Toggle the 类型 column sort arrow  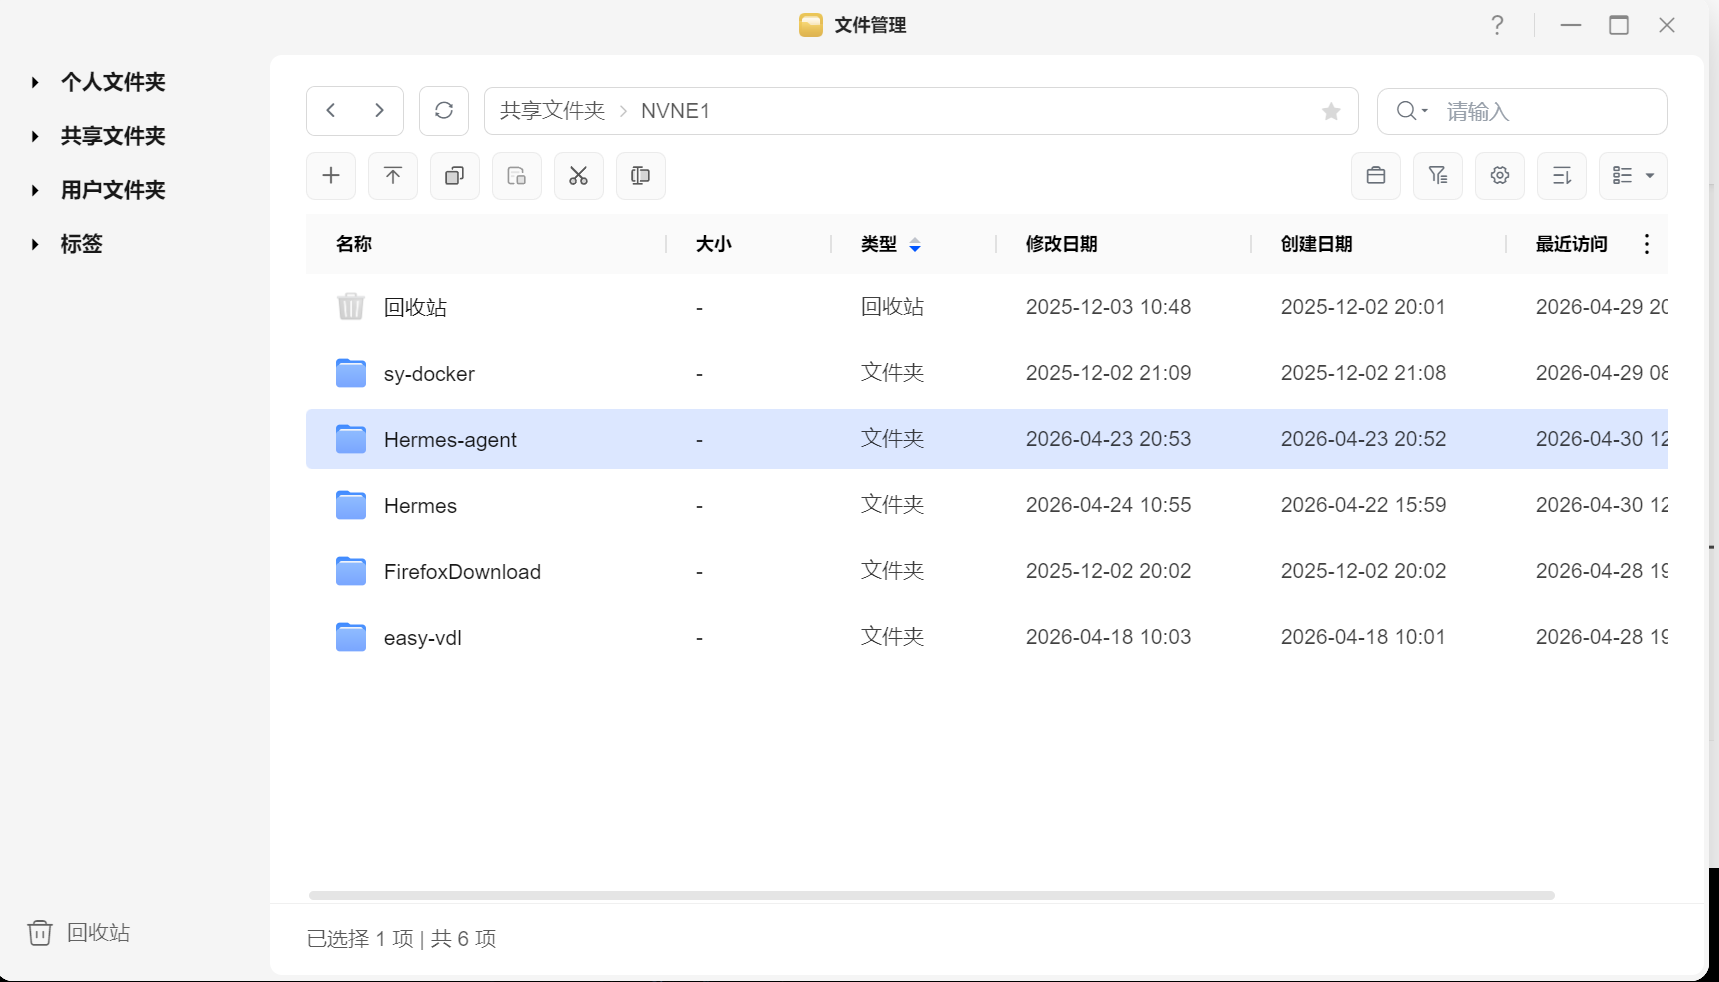tap(915, 245)
